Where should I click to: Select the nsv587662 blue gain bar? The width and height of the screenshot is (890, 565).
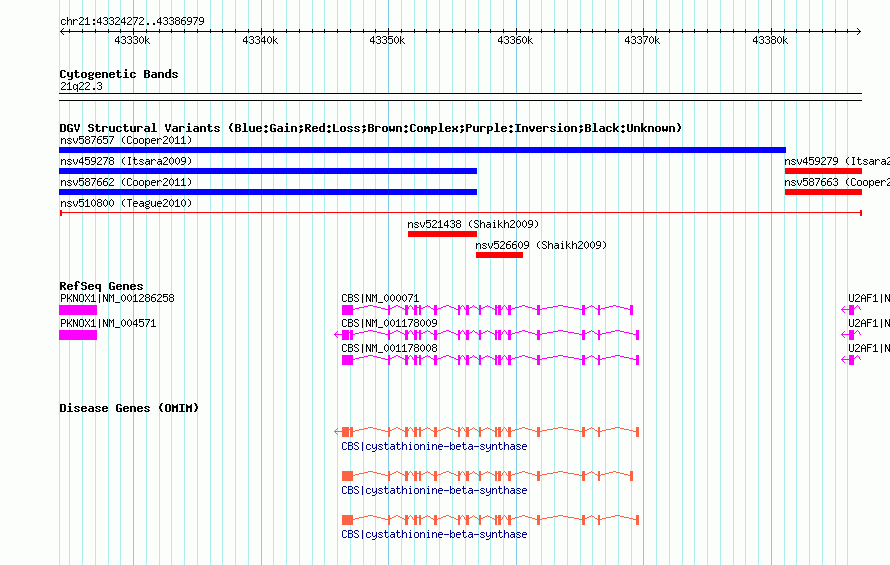[x=268, y=192]
